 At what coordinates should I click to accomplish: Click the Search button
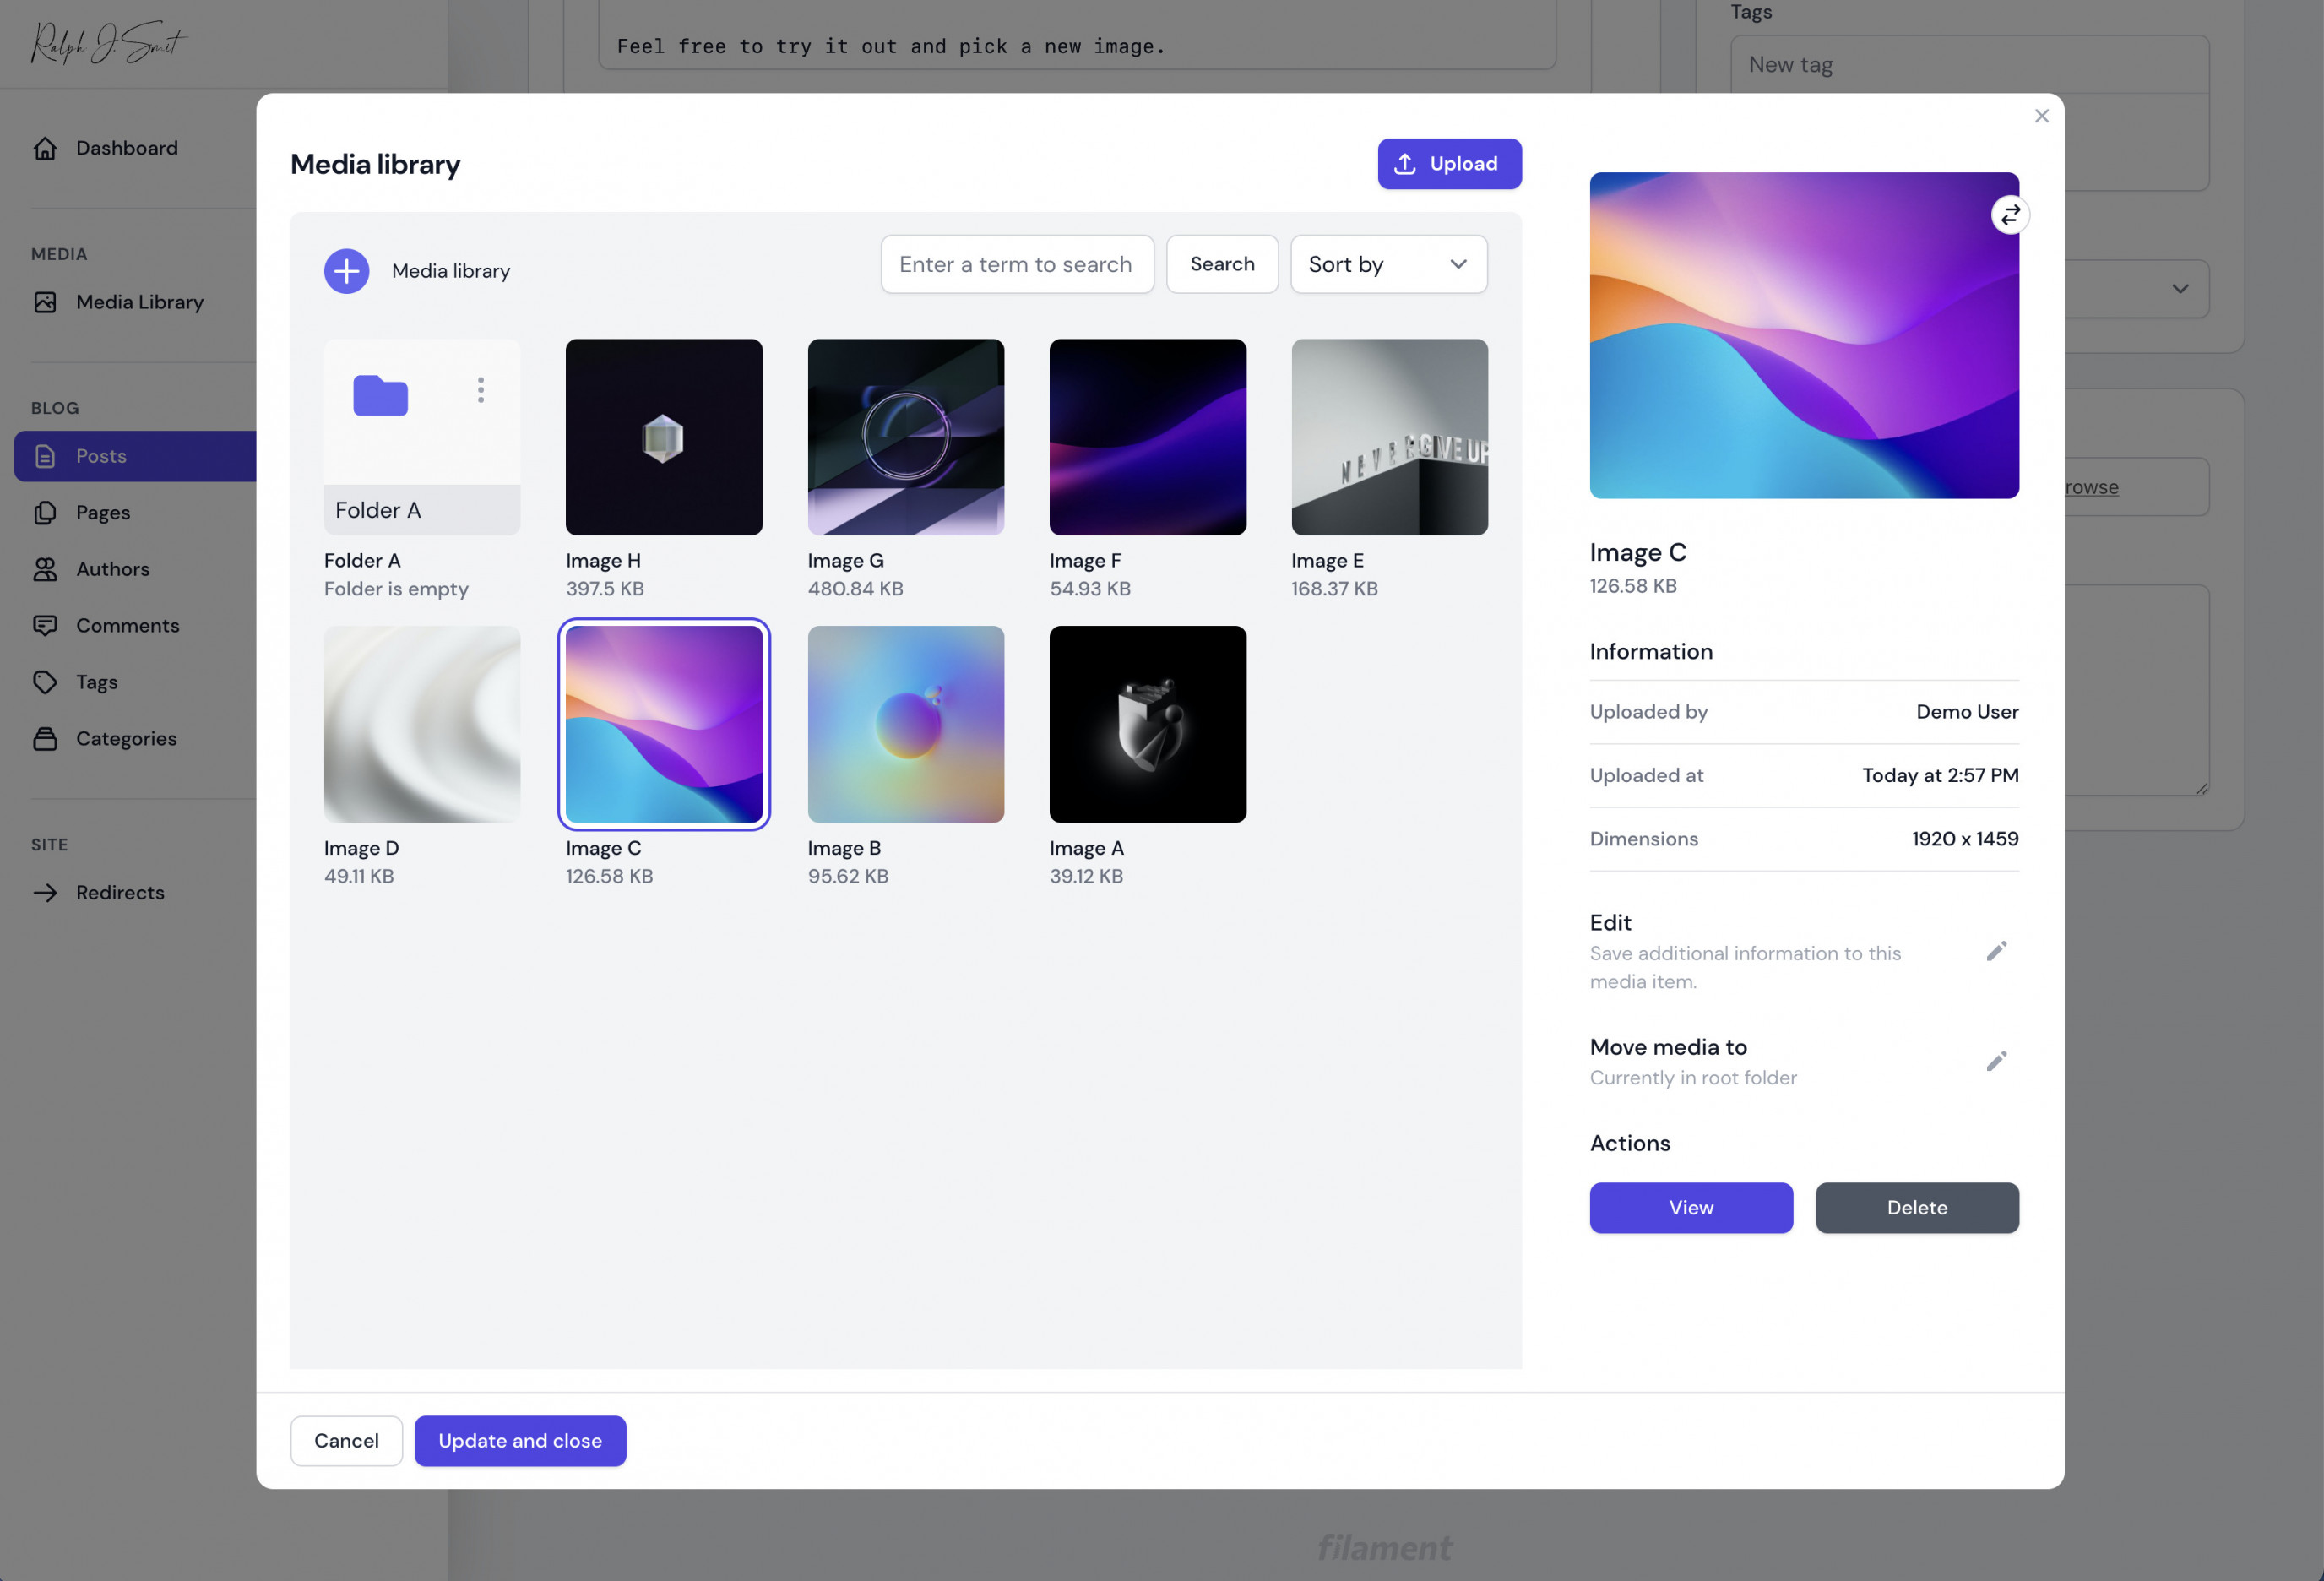click(1223, 263)
